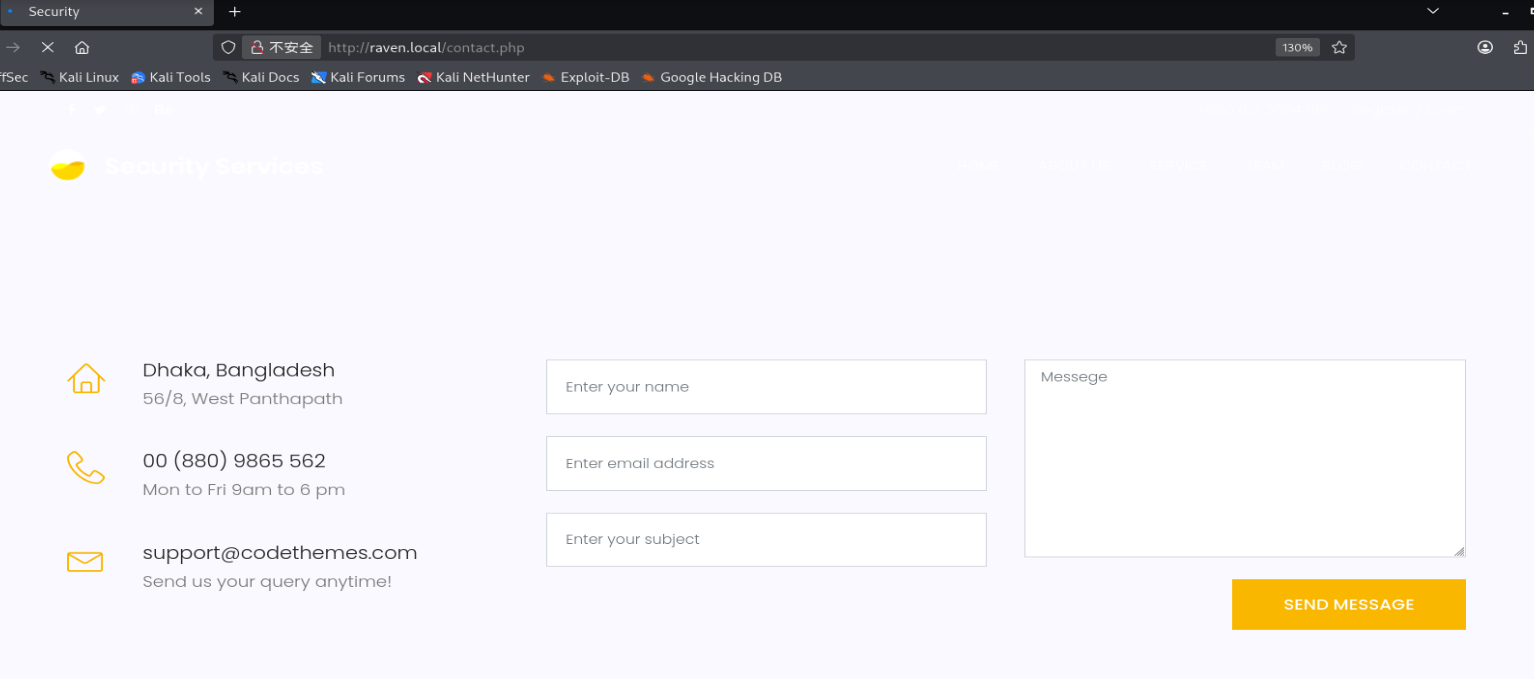Click inside the Messege text area
The height and width of the screenshot is (679, 1534).
coord(1245,458)
